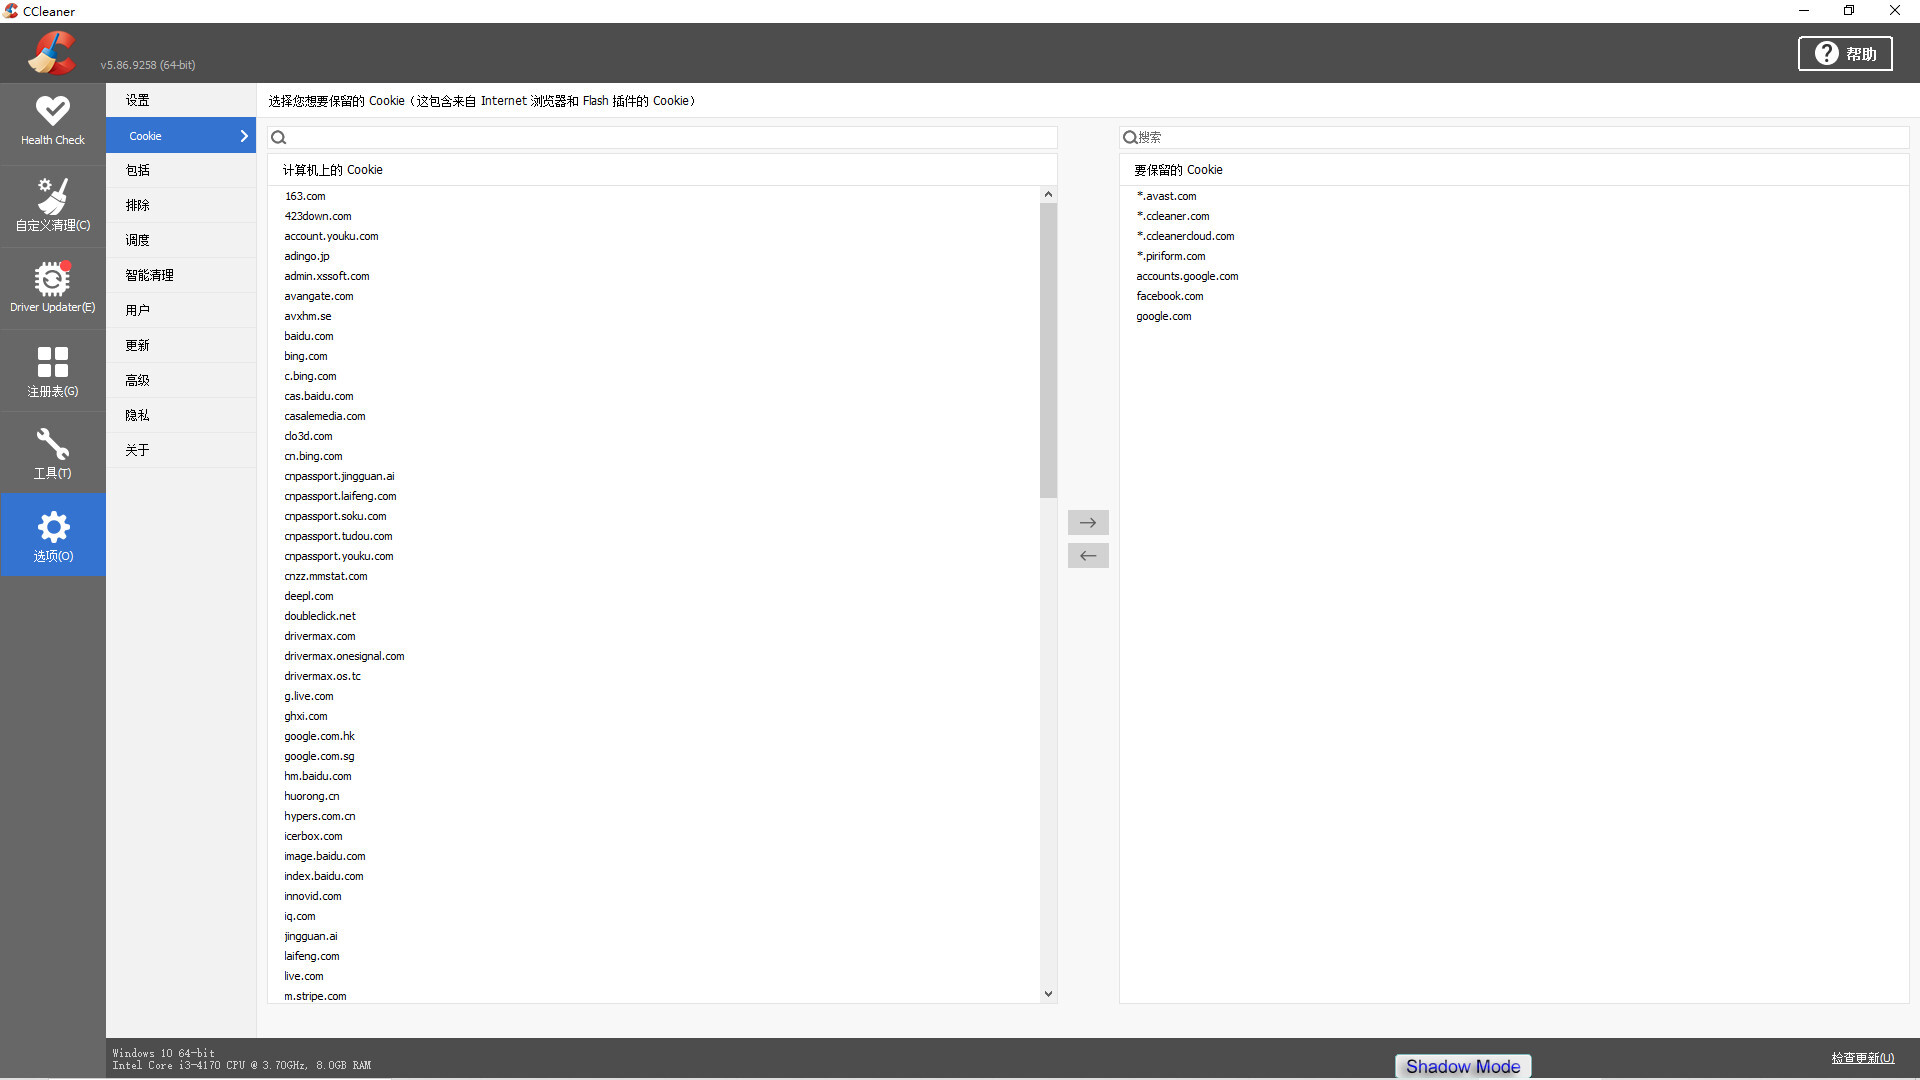Image resolution: width=1920 pixels, height=1080 pixels.
Task: Select cookie g.live.com
Action: pos(309,696)
